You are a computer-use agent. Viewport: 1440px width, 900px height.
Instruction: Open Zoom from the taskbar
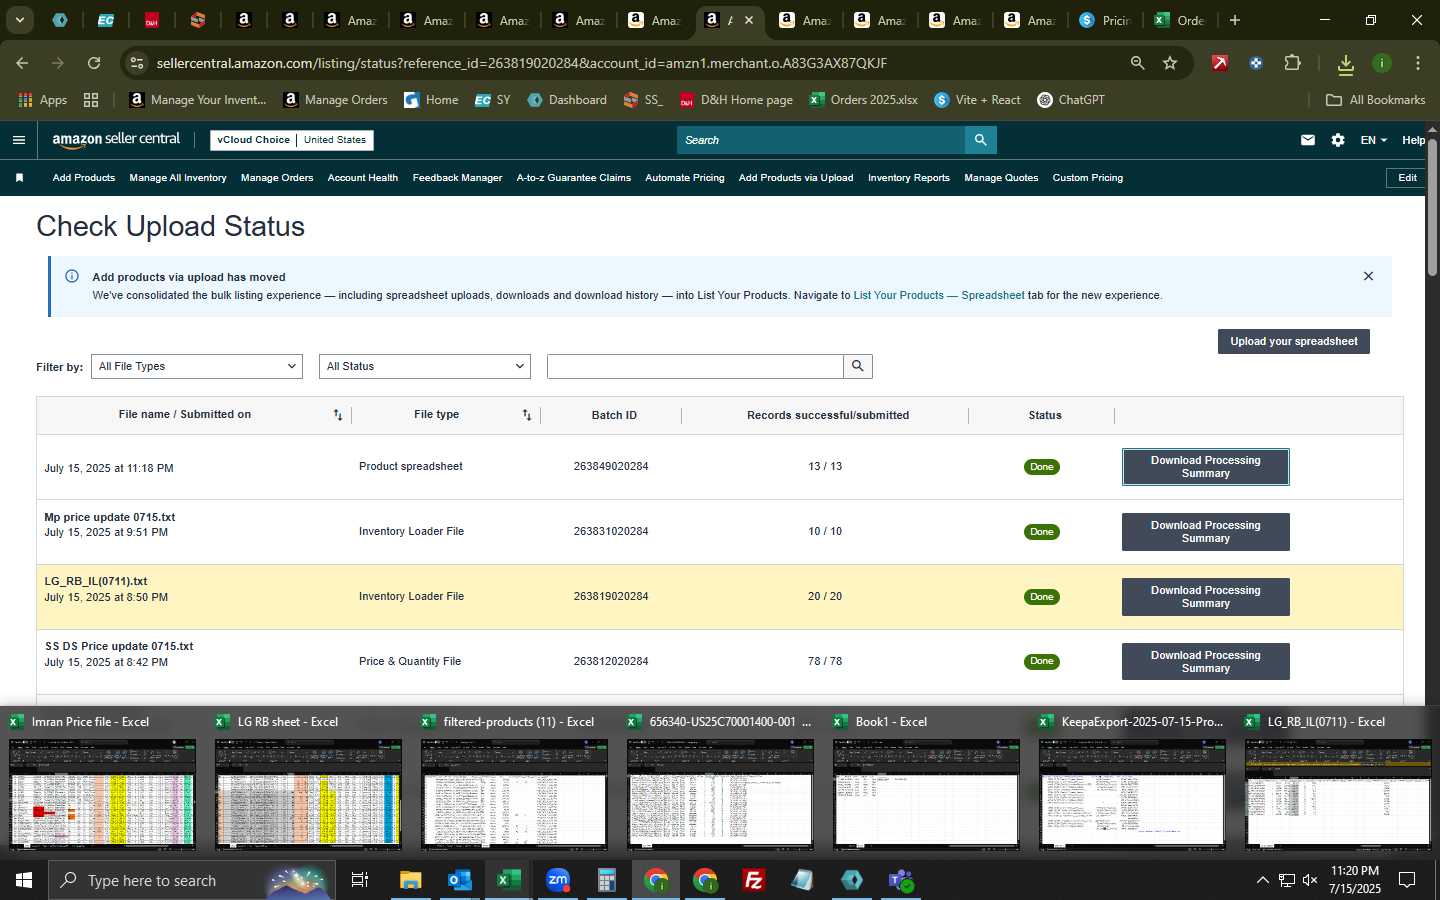pos(558,880)
